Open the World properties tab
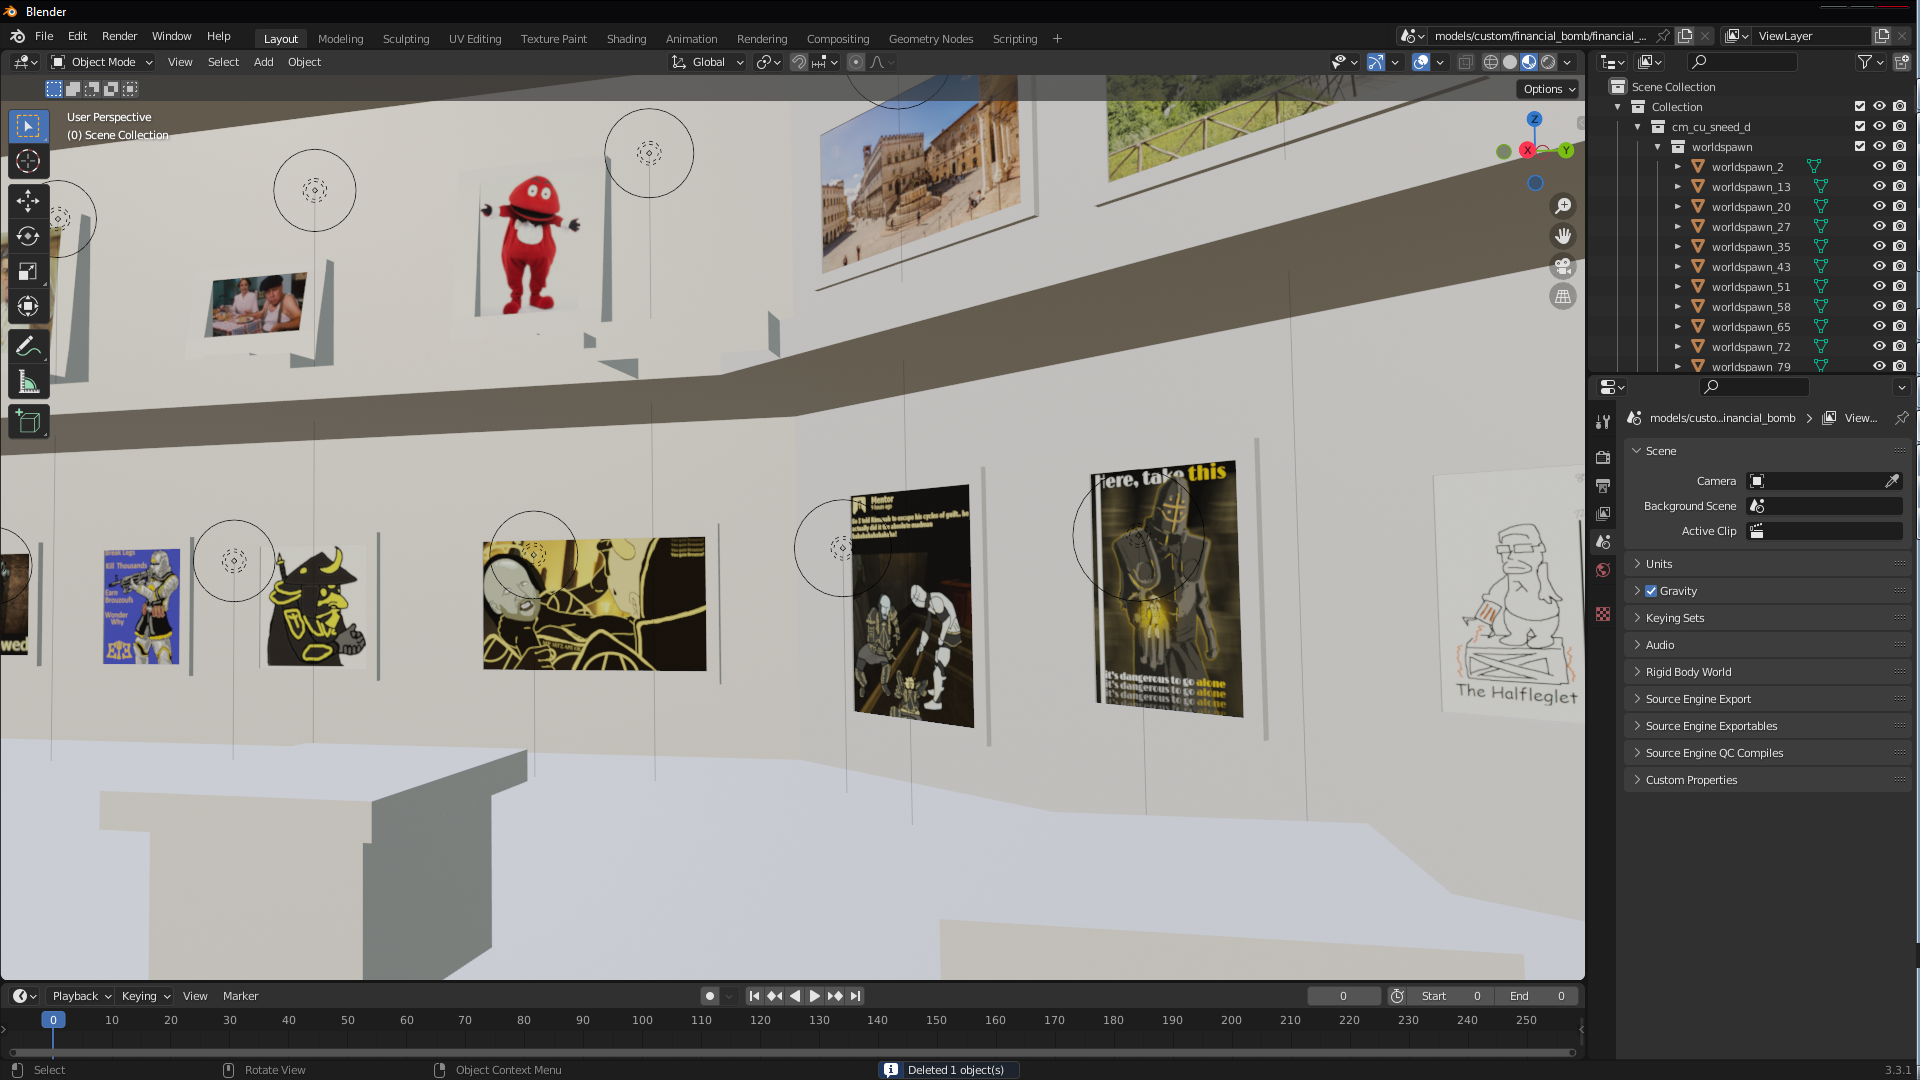The height and width of the screenshot is (1080, 1920). click(1603, 570)
